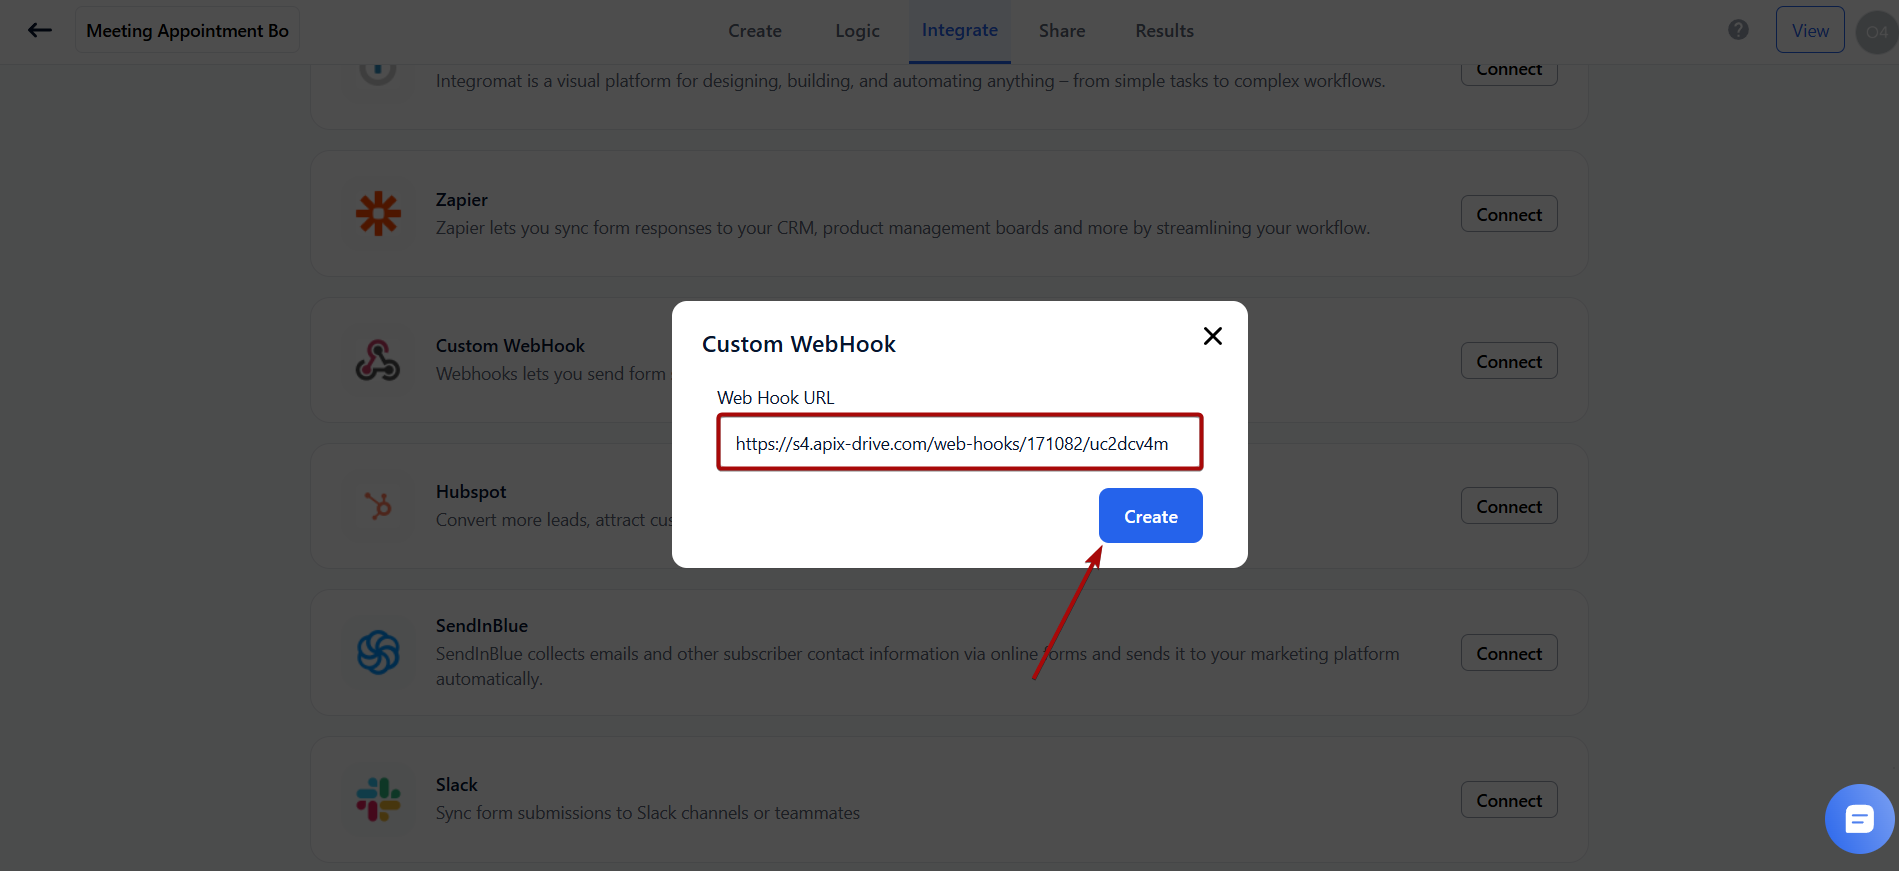Select the Integrate tab
The image size is (1899, 871).
coord(960,30)
